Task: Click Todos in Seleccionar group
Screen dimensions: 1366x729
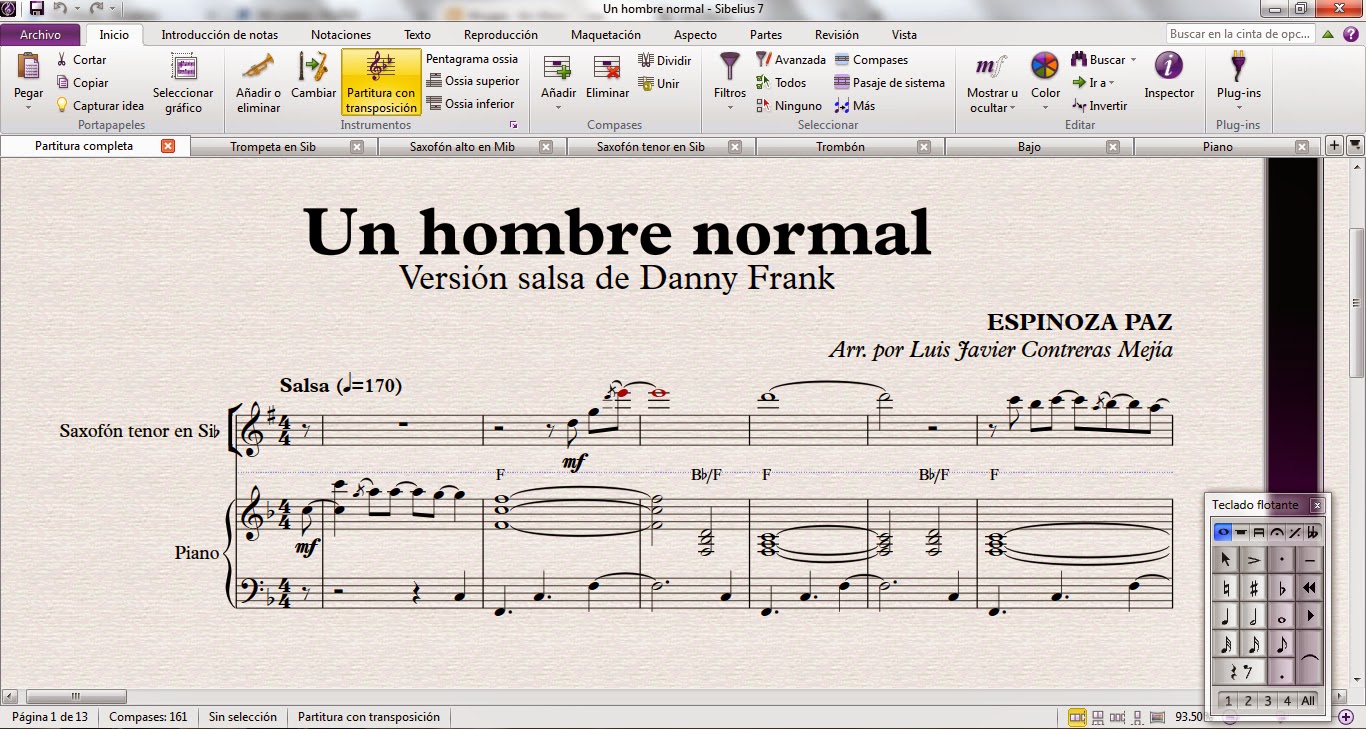Action: pos(780,83)
